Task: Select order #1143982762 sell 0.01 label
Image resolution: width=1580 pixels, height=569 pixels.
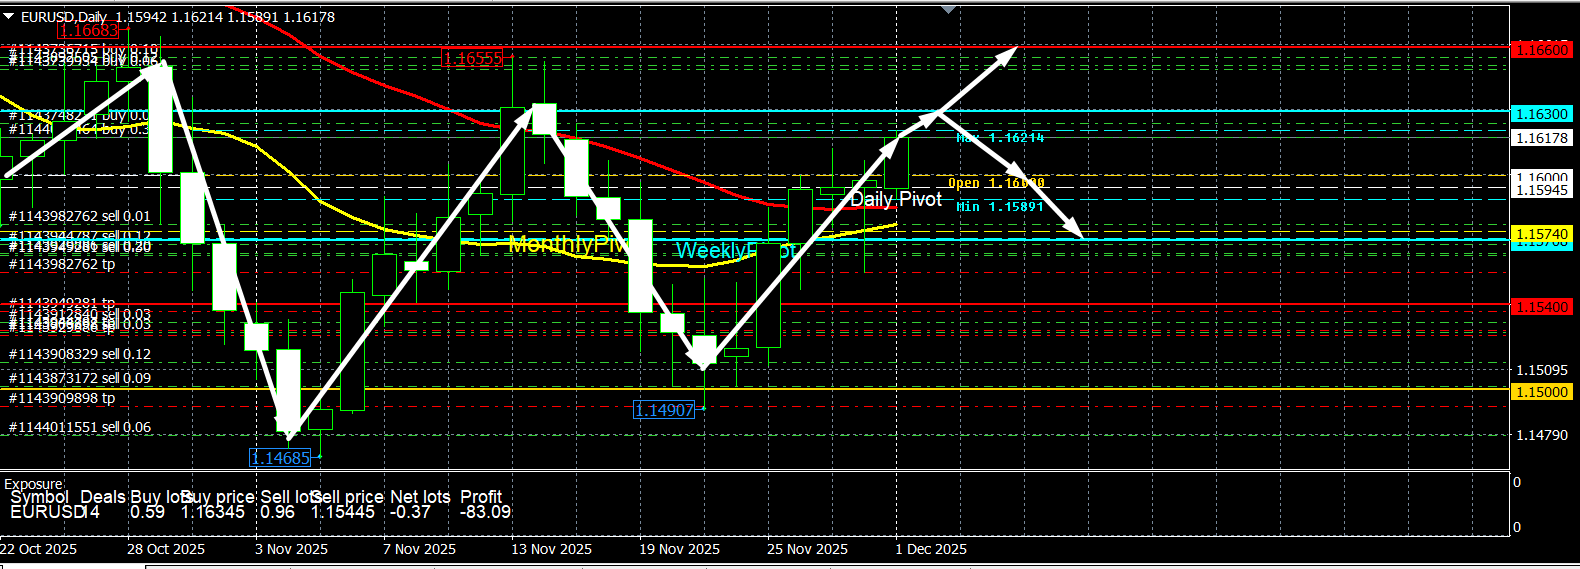Action: click(x=80, y=216)
